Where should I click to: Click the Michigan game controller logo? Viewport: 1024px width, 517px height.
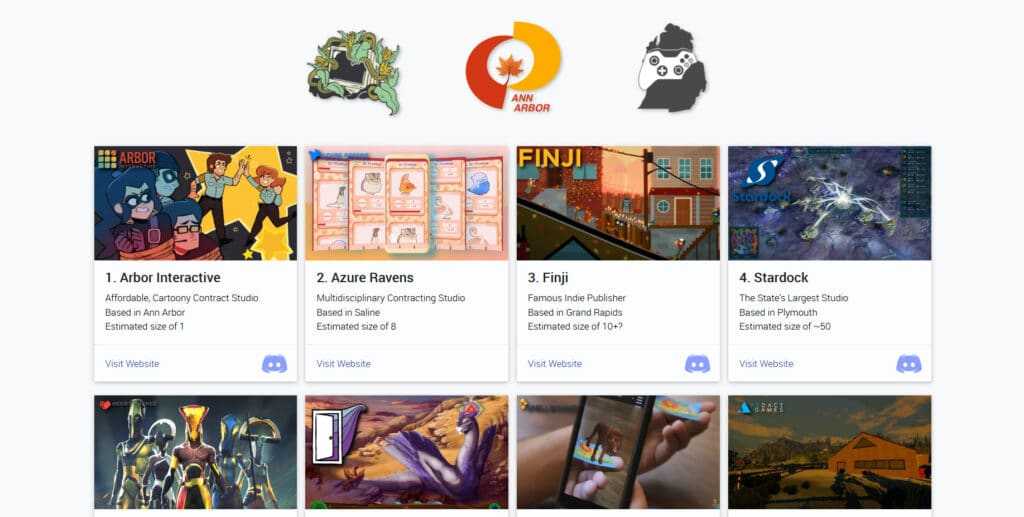click(672, 68)
